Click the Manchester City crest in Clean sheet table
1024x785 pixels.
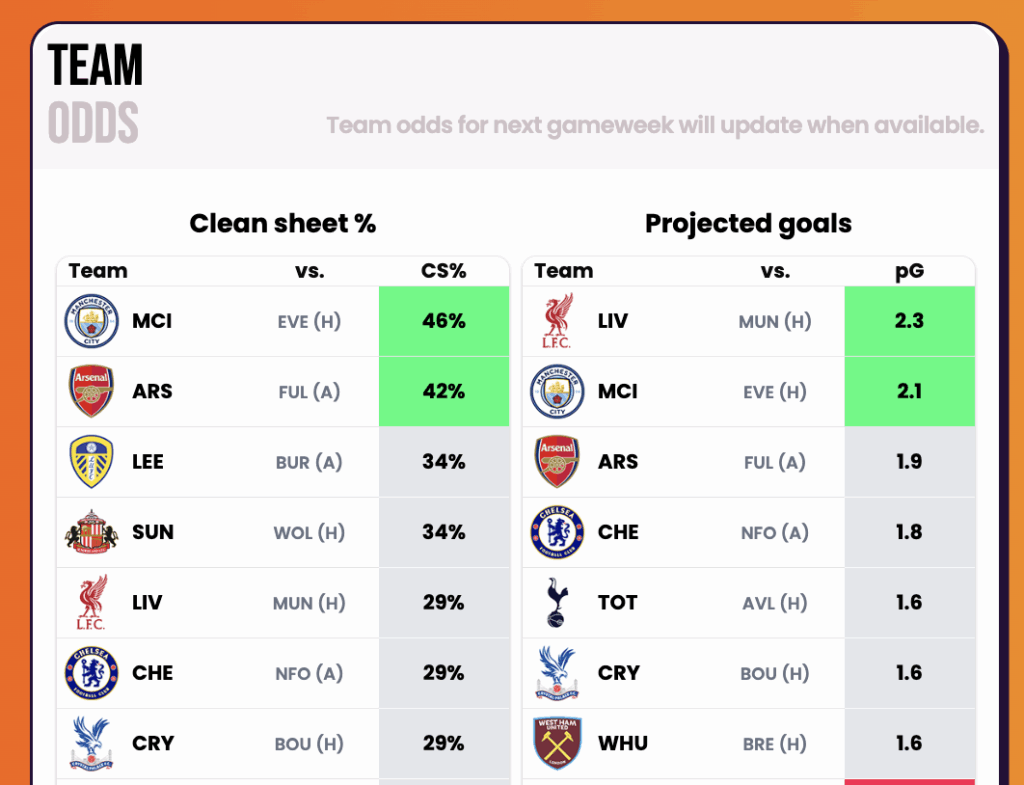pos(91,322)
